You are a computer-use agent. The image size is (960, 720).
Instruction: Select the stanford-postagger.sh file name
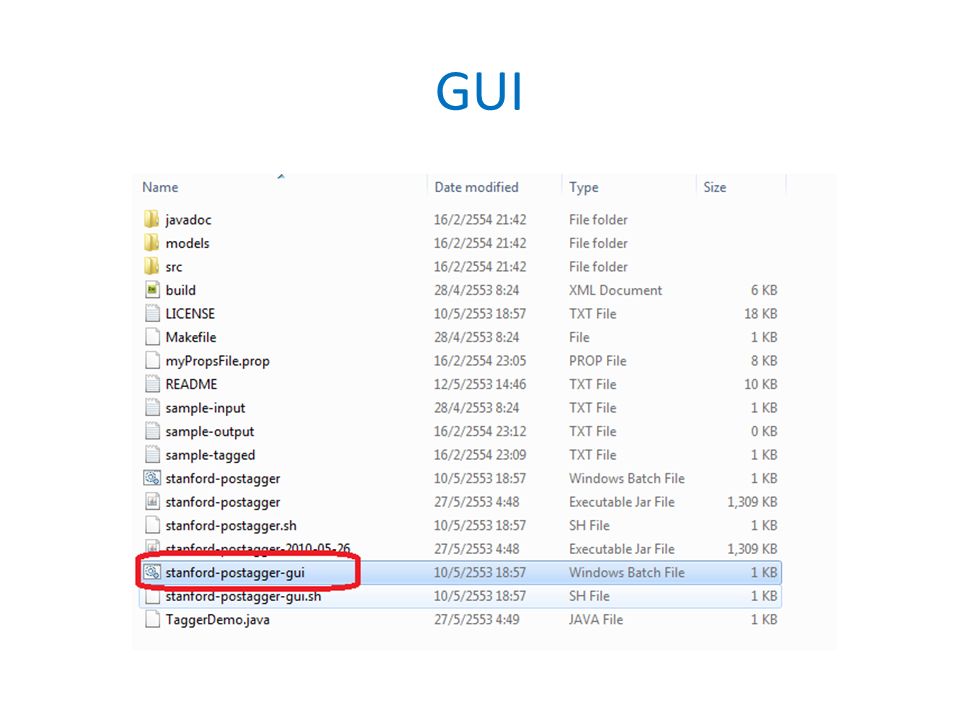pos(231,526)
